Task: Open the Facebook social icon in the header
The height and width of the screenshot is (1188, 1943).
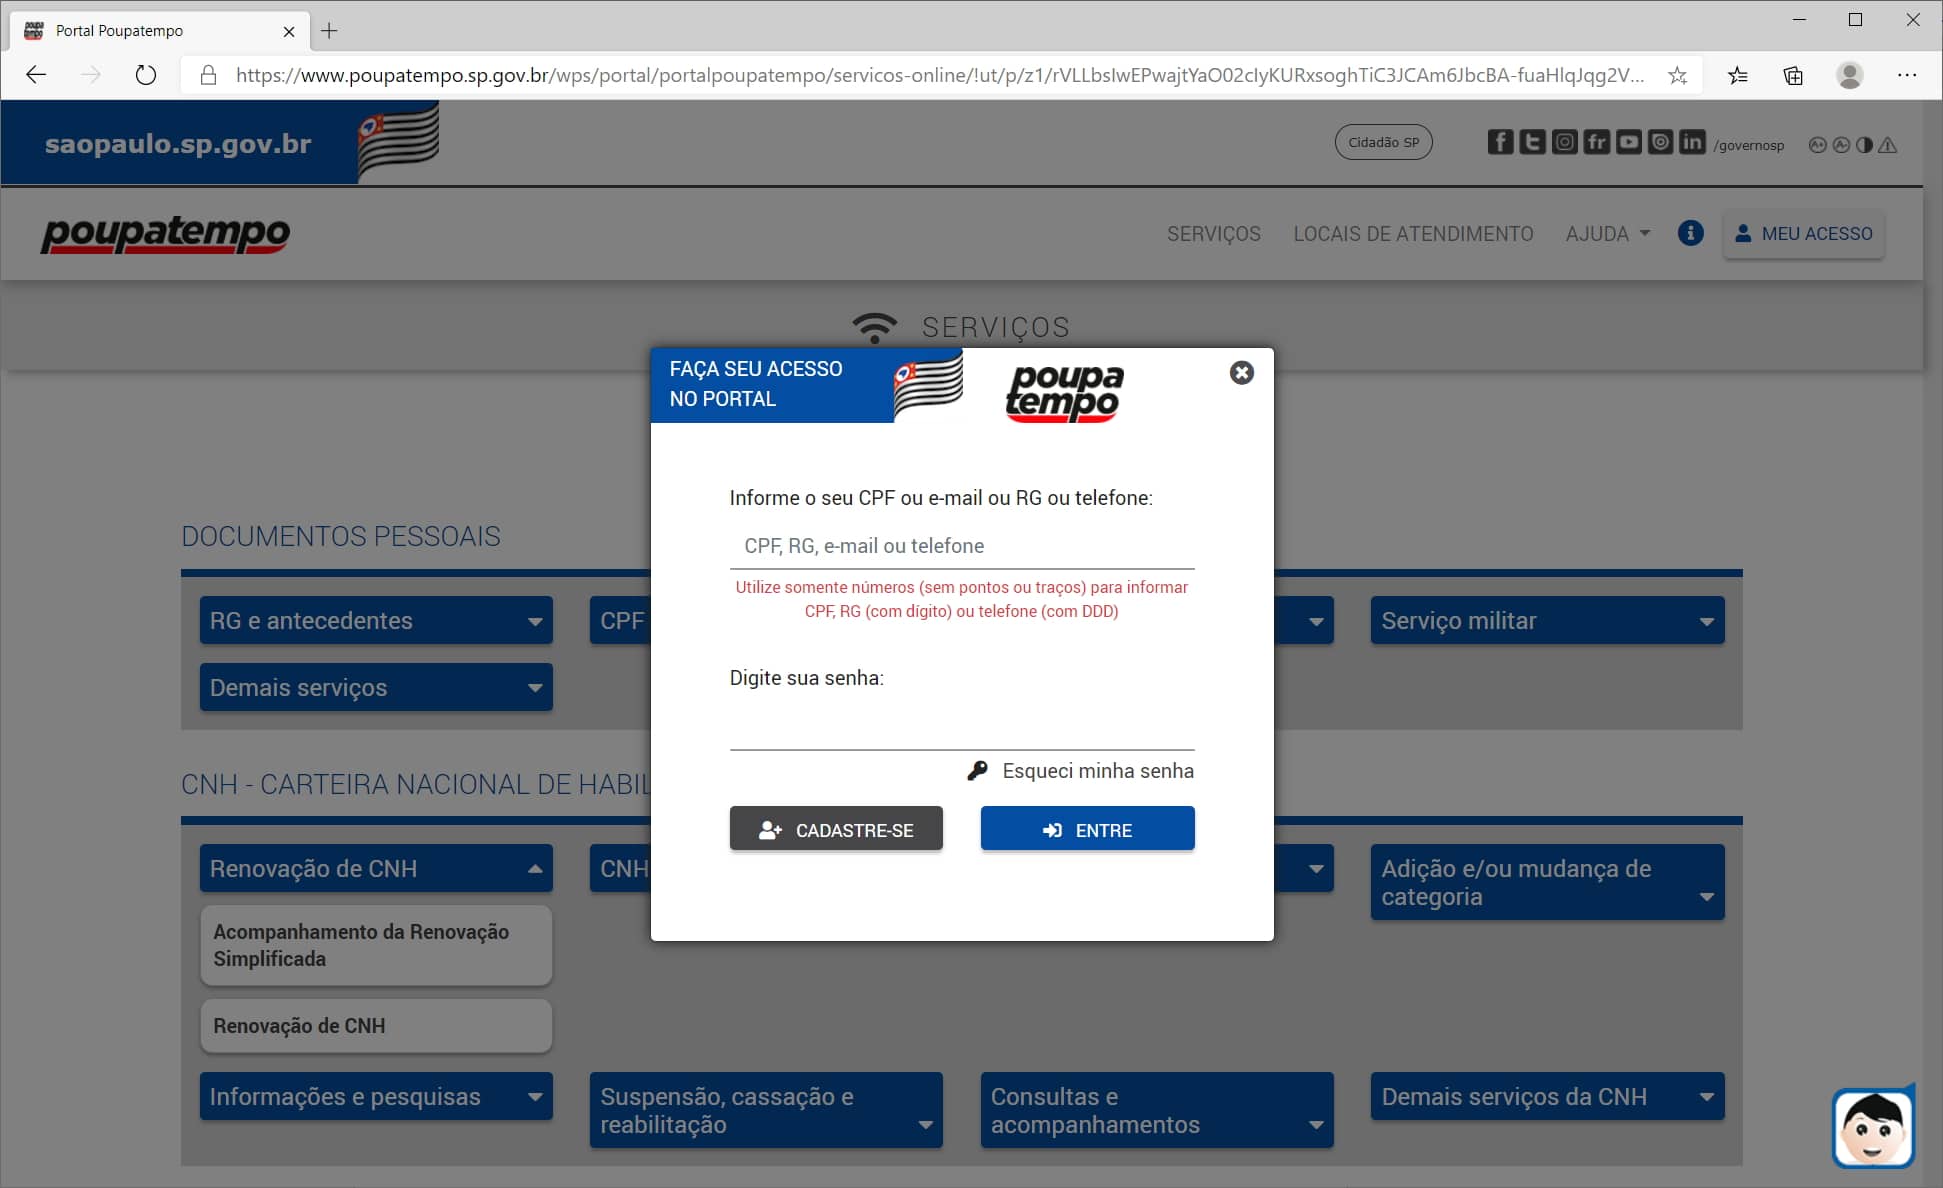Action: coord(1500,142)
